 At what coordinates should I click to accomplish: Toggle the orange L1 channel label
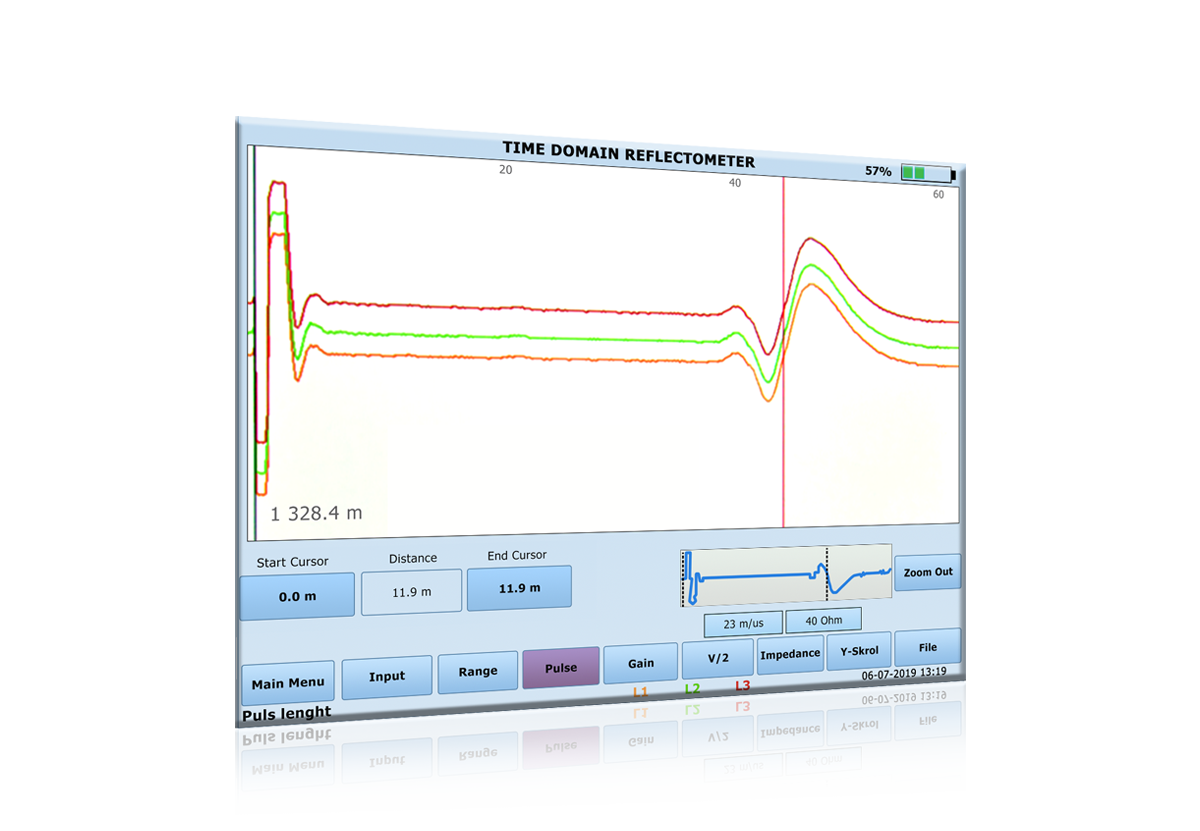click(x=640, y=692)
